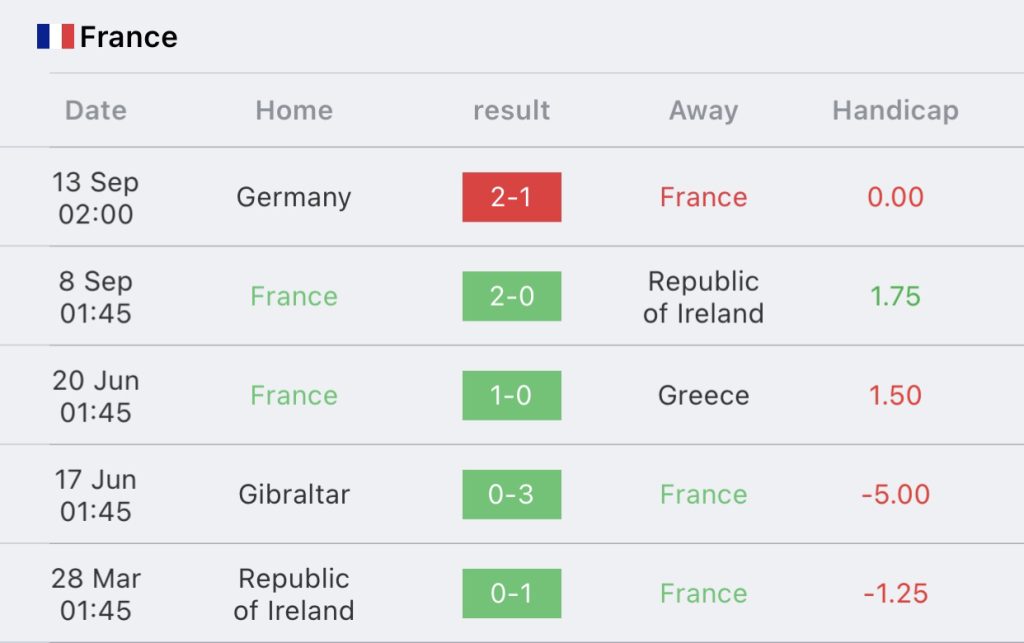Click the Handicap column header
This screenshot has height=643, width=1024.
[x=895, y=111]
